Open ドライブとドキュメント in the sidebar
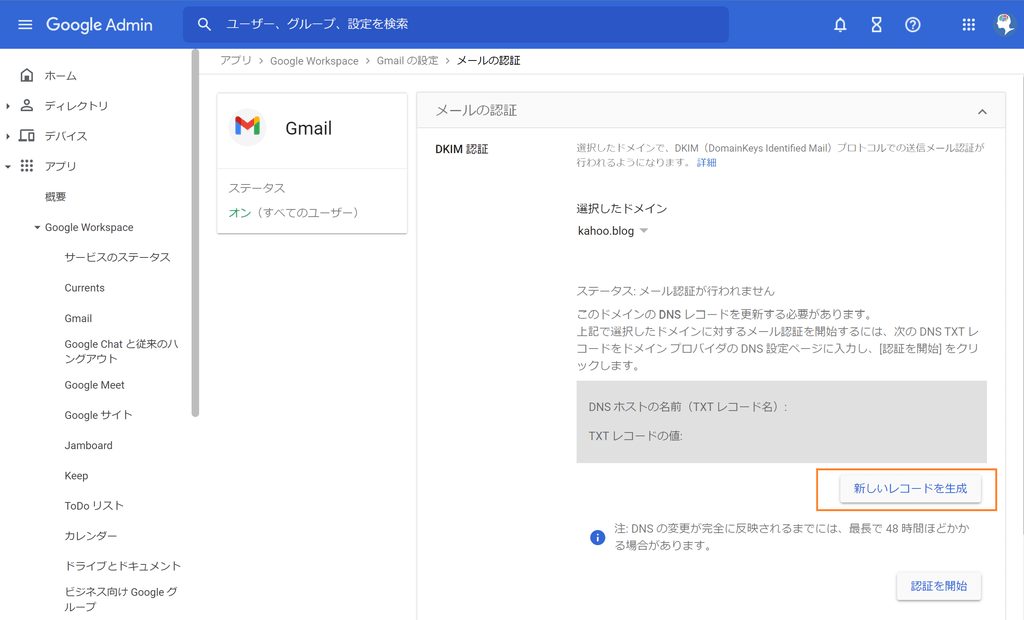This screenshot has width=1024, height=620. coord(123,566)
